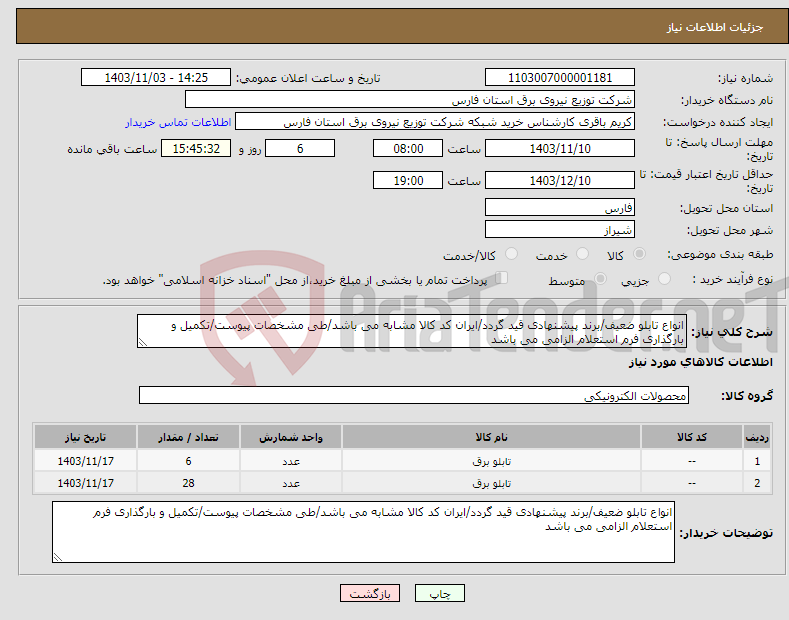Select the کالا radio button
The height and width of the screenshot is (620, 789).
click(639, 254)
